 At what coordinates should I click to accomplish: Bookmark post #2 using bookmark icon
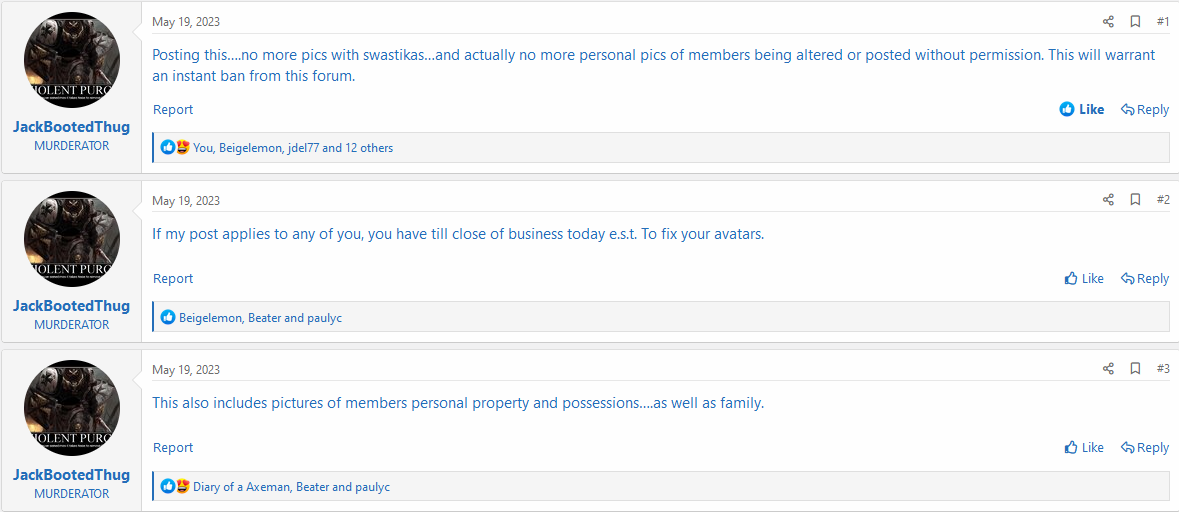pyautogui.click(x=1135, y=199)
